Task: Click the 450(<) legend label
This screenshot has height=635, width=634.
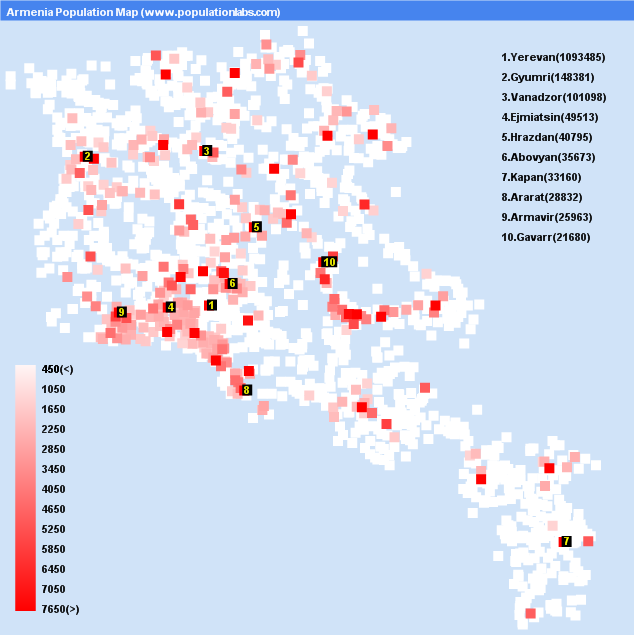Action: [x=57, y=369]
